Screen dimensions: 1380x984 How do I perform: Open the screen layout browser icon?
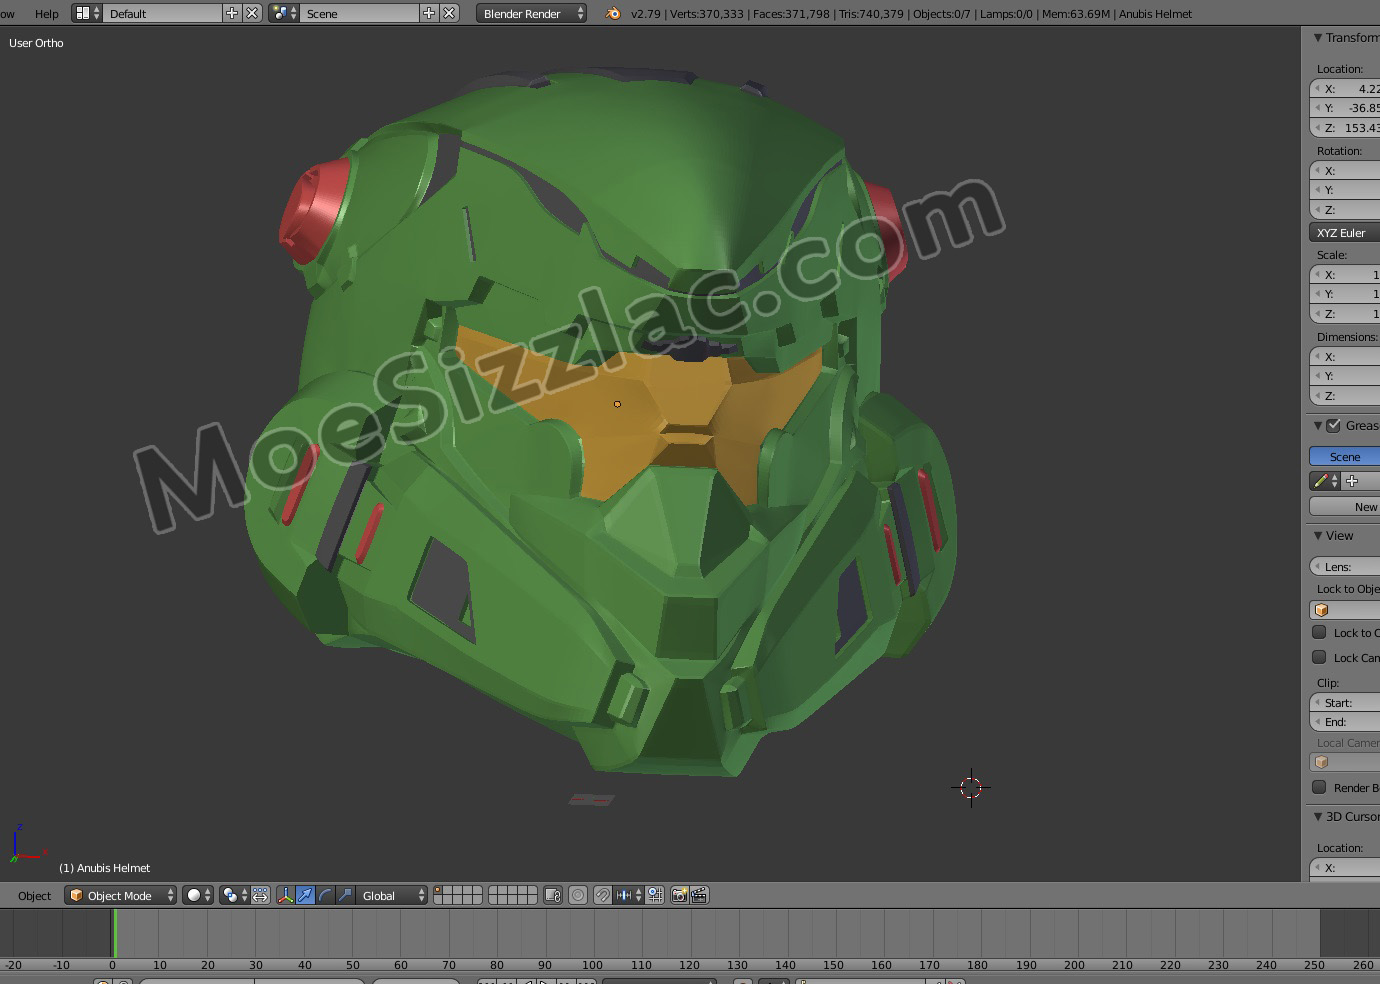pos(87,13)
